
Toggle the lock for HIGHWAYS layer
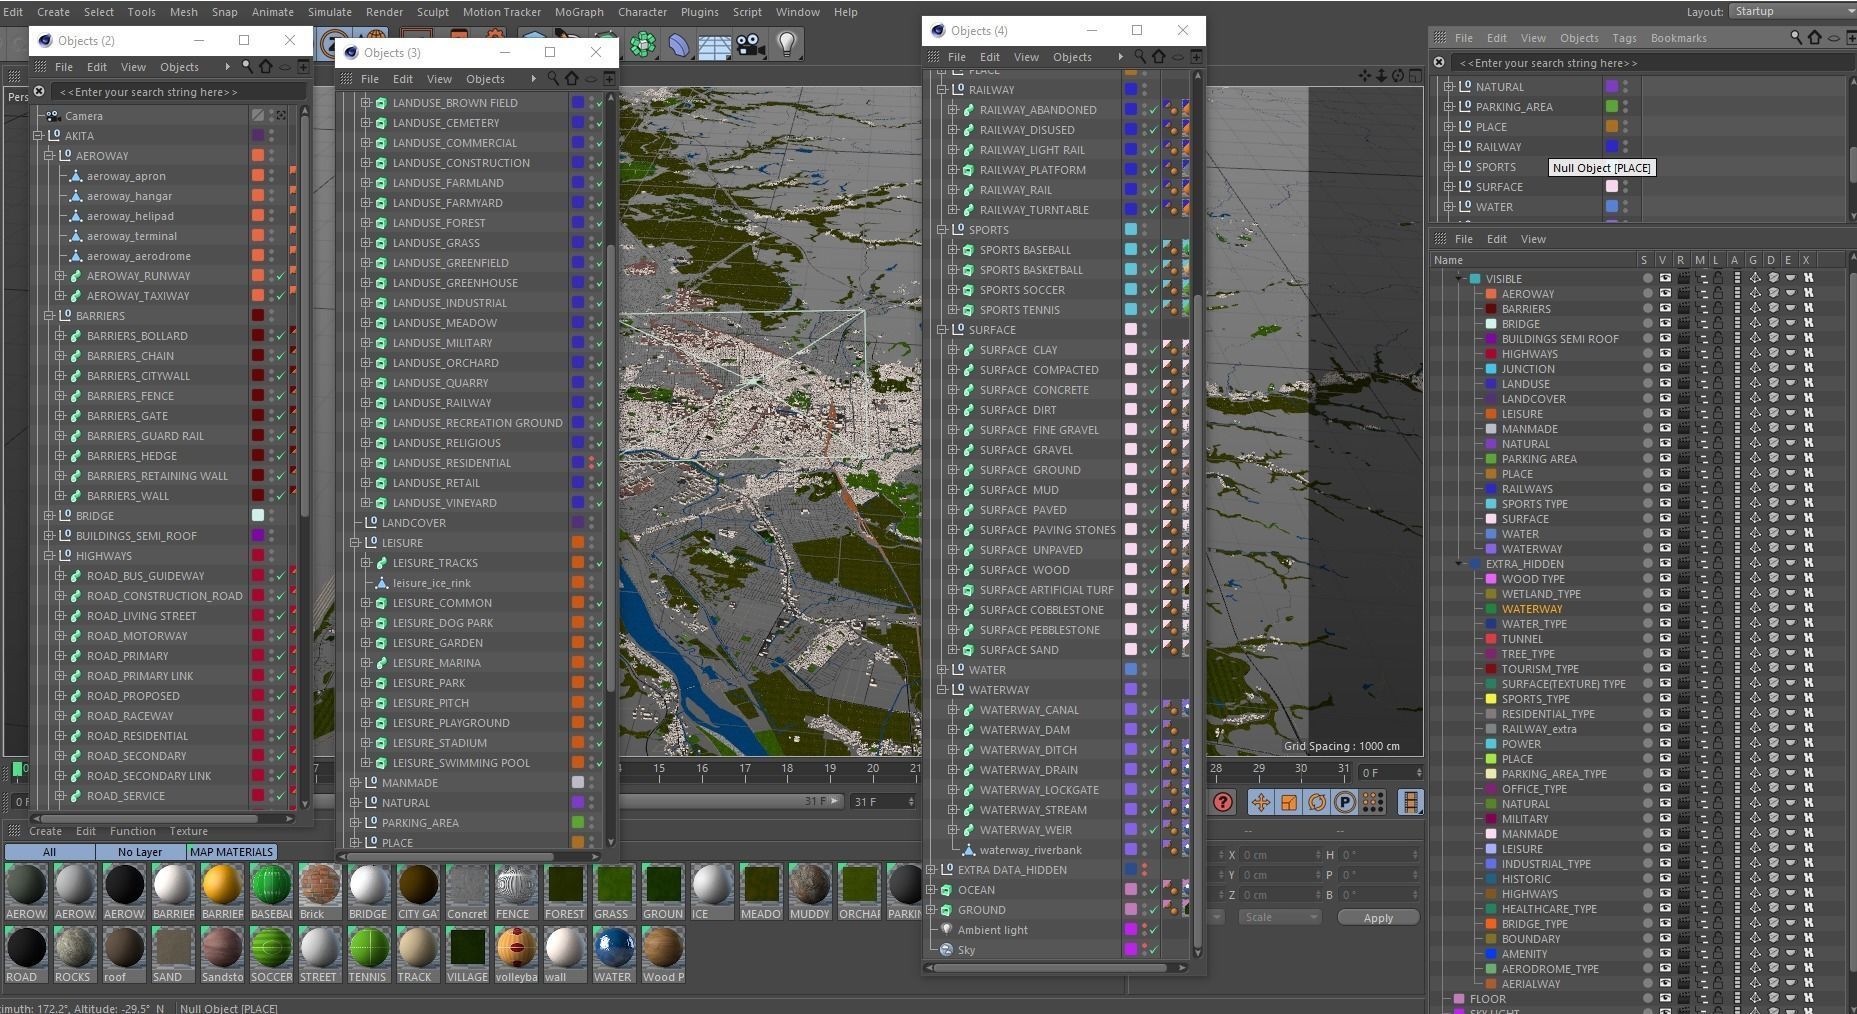pos(1717,354)
